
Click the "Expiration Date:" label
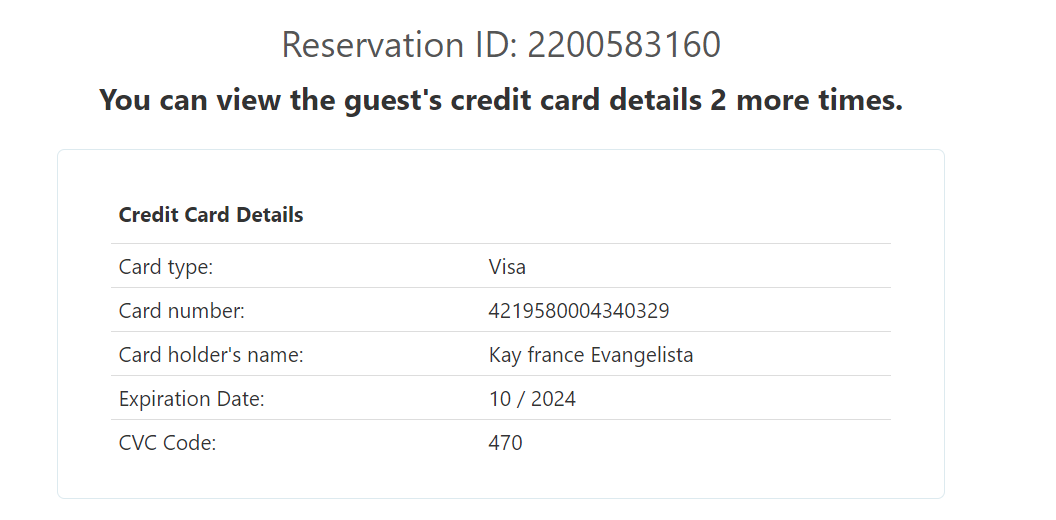(x=191, y=399)
